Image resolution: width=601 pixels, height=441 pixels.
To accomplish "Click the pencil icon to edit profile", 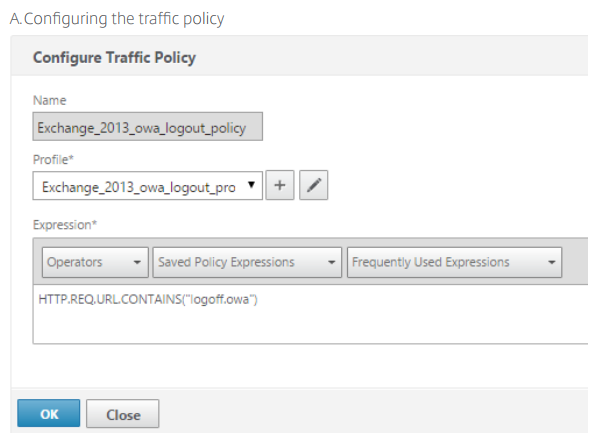I will (314, 186).
